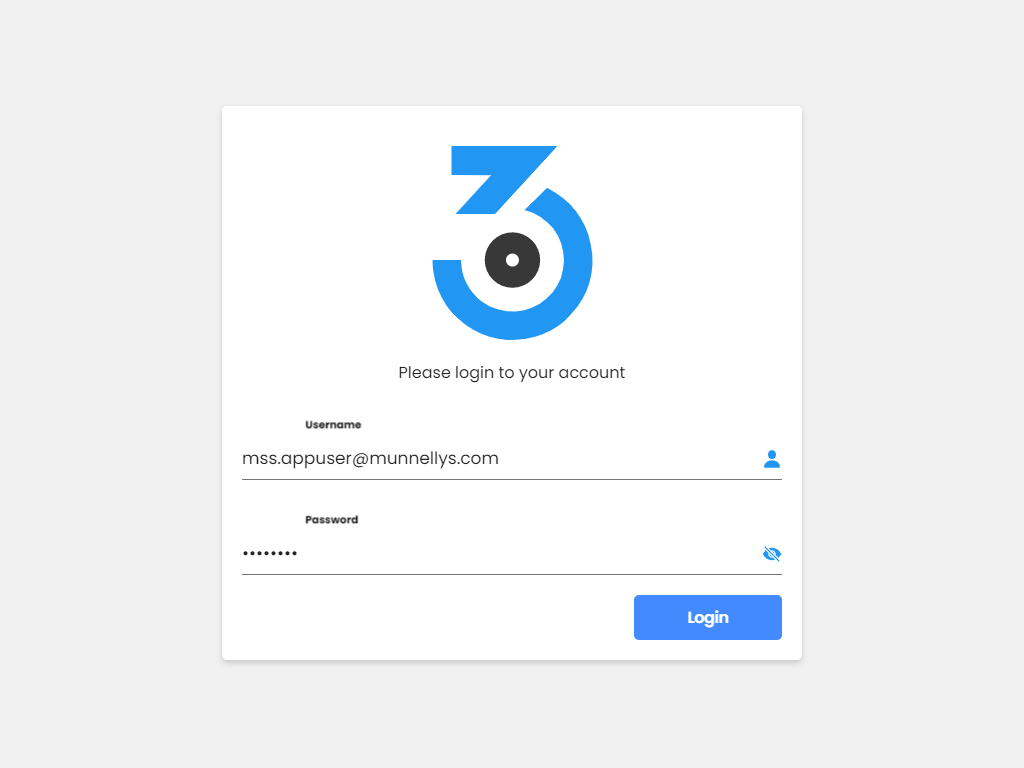Place the cursor in the mss.appuser@munnellys.com text
This screenshot has width=1024, height=768.
[370, 458]
